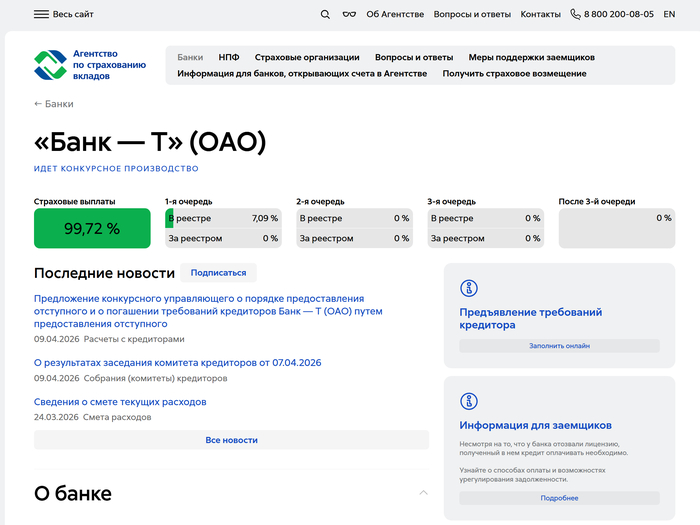
Task: Open 'Вопросы и ответы' in the top bar
Action: coord(472,14)
